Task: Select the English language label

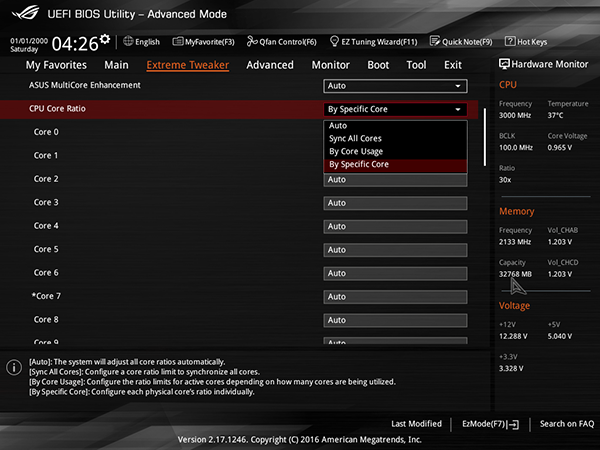Action: point(147,42)
